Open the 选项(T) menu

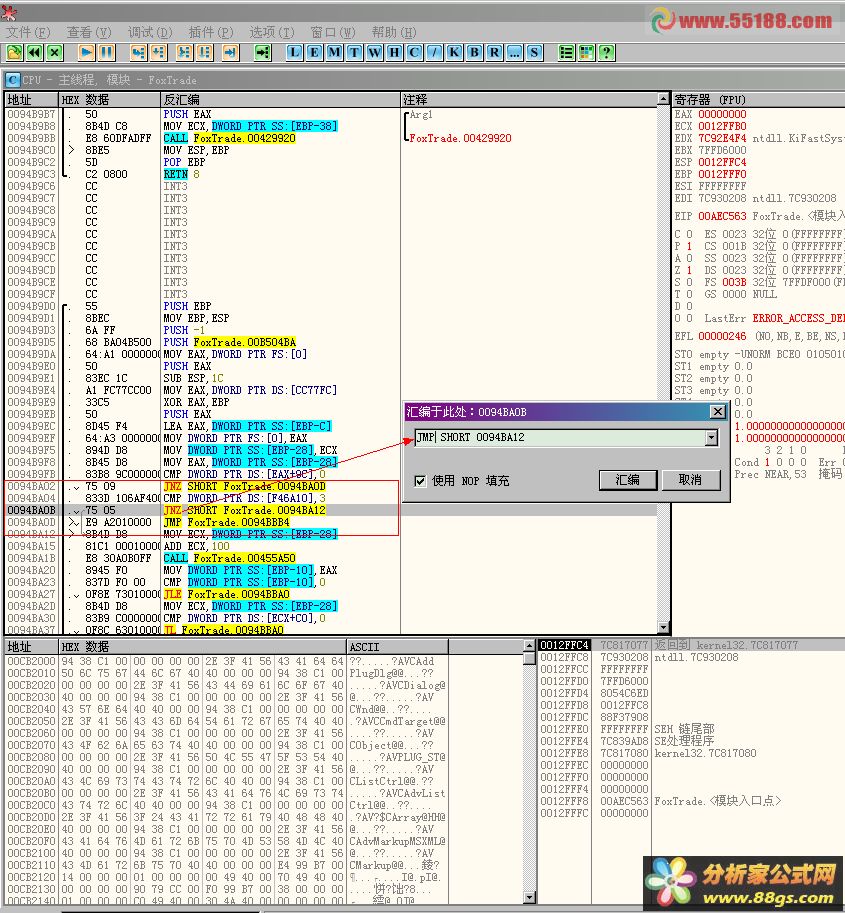point(271,32)
